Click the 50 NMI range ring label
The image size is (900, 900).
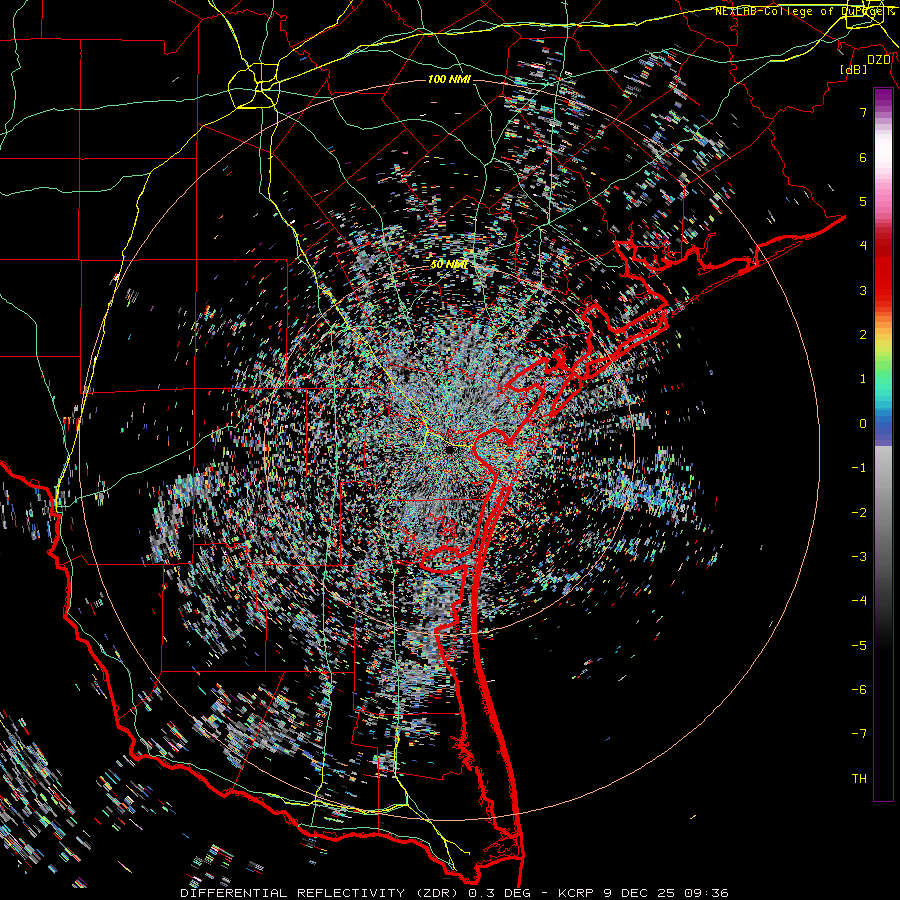(x=449, y=265)
